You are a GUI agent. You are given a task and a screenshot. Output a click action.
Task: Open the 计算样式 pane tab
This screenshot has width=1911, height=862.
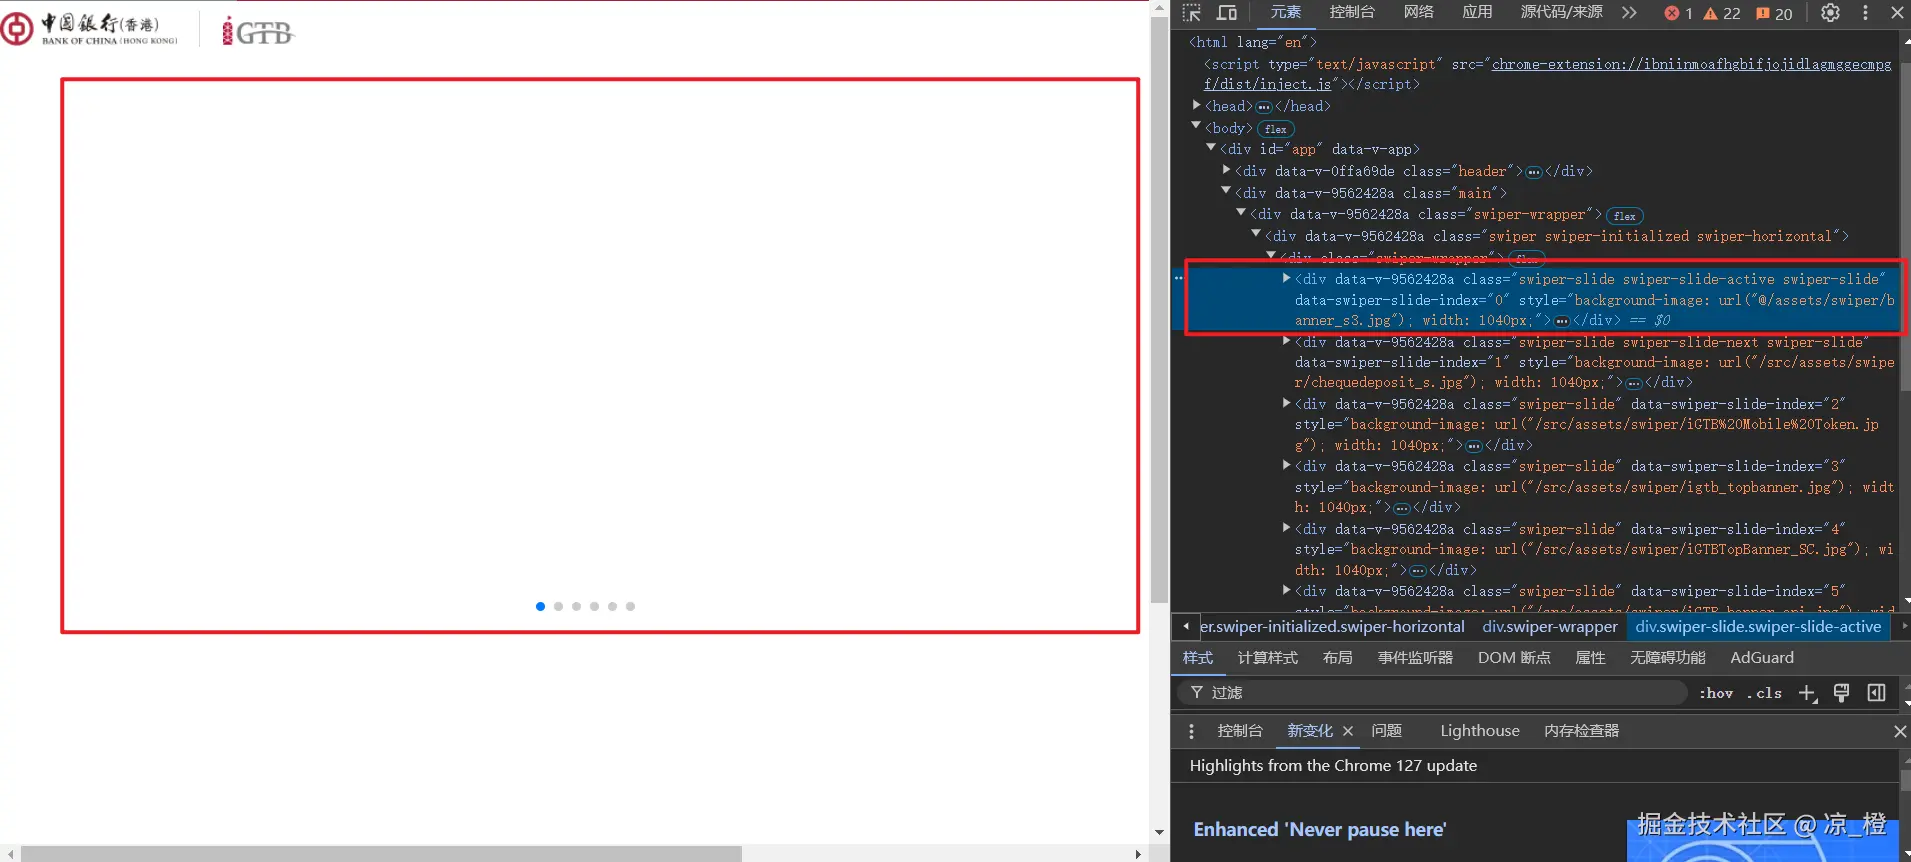point(1268,658)
